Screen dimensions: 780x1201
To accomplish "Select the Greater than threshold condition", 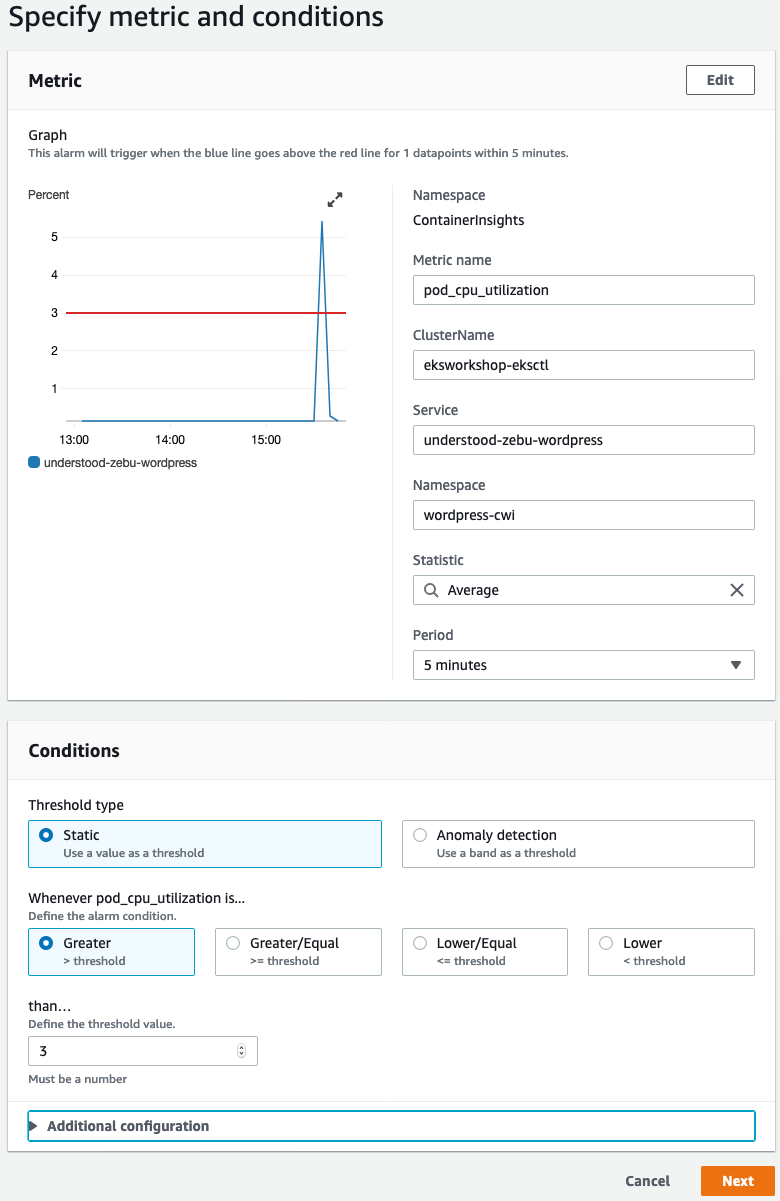I will click(x=46, y=943).
